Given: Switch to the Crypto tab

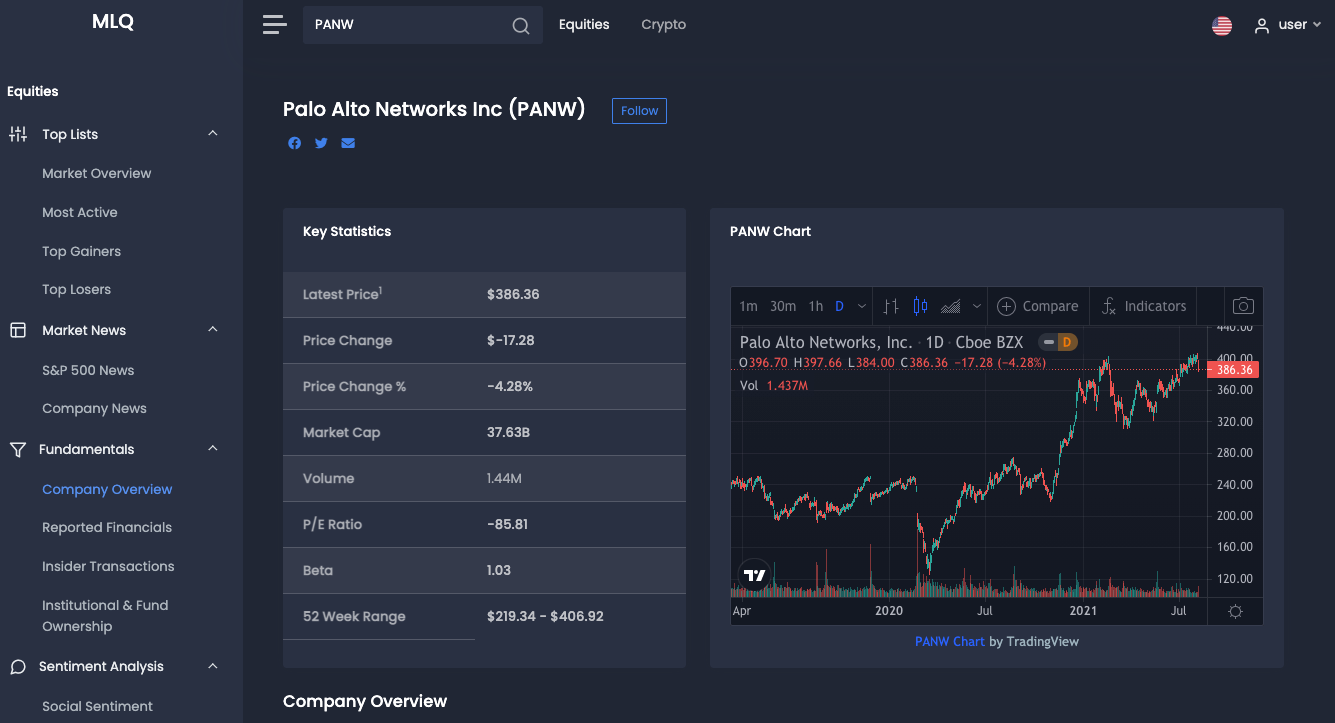Looking at the screenshot, I should (x=663, y=24).
